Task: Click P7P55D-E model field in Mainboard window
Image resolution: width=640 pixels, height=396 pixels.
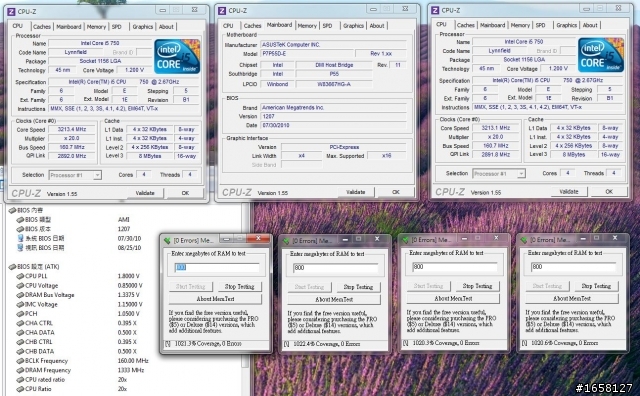Action: (307, 53)
